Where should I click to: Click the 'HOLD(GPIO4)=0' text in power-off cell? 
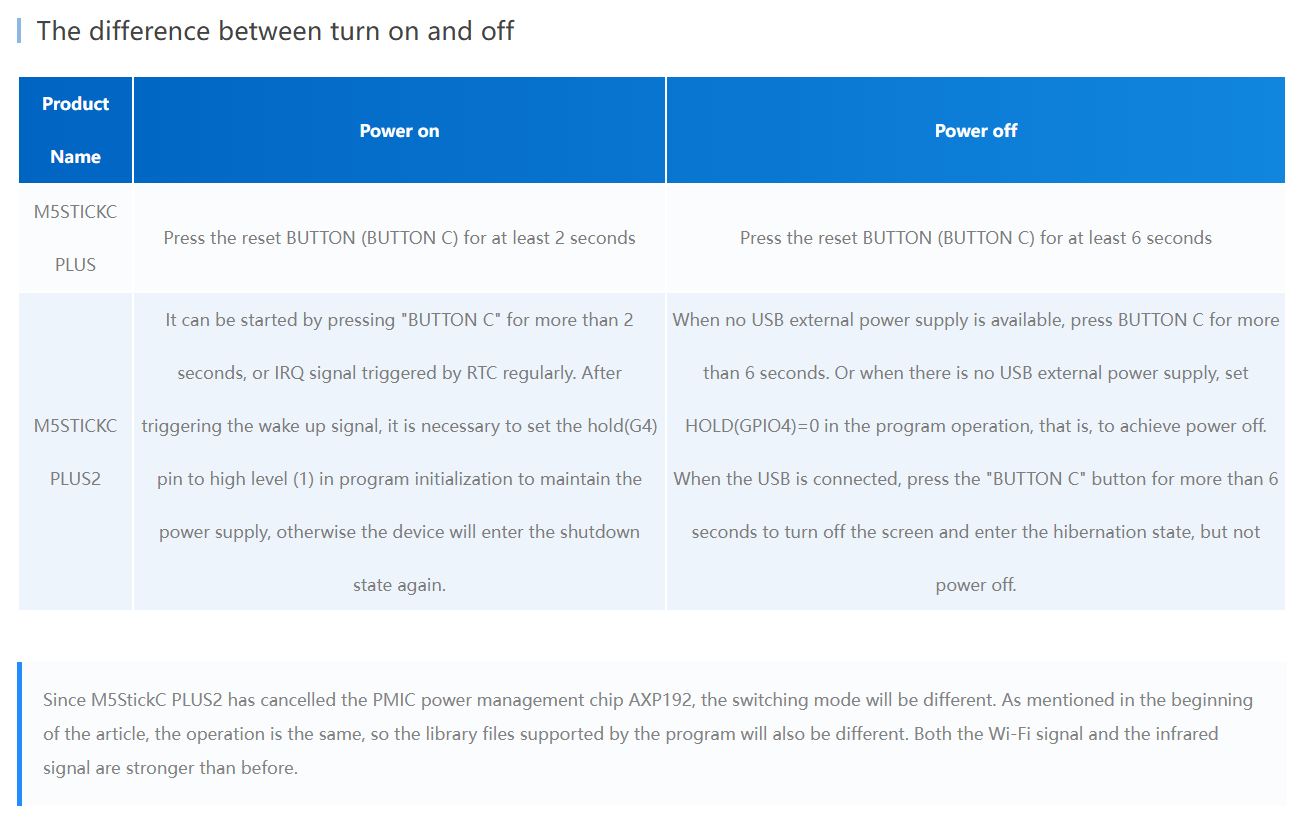[x=748, y=426]
